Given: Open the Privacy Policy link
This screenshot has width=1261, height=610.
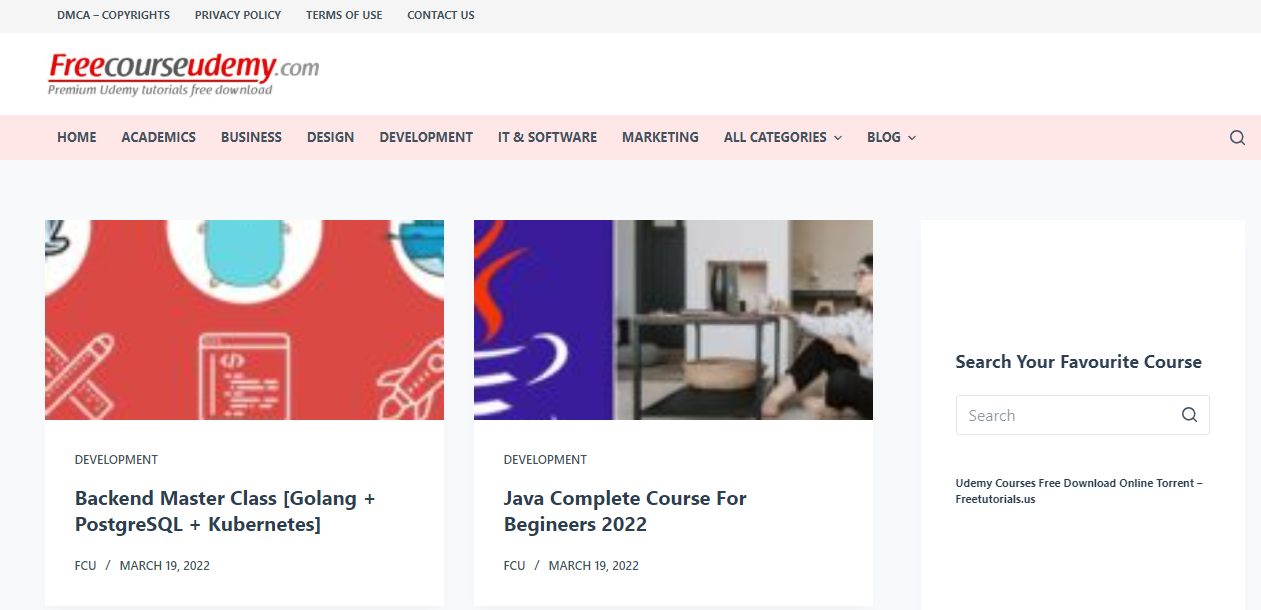Looking at the screenshot, I should click(x=238, y=15).
